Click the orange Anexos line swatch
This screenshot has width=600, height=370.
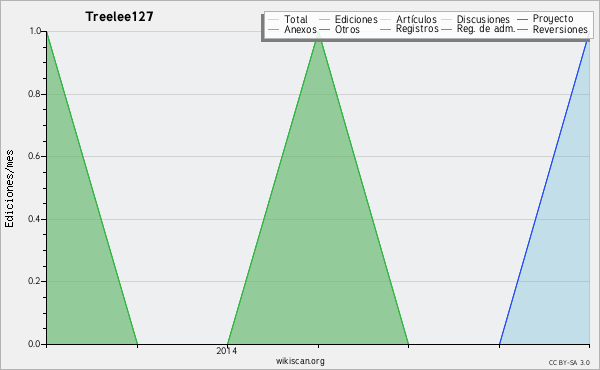point(273,30)
